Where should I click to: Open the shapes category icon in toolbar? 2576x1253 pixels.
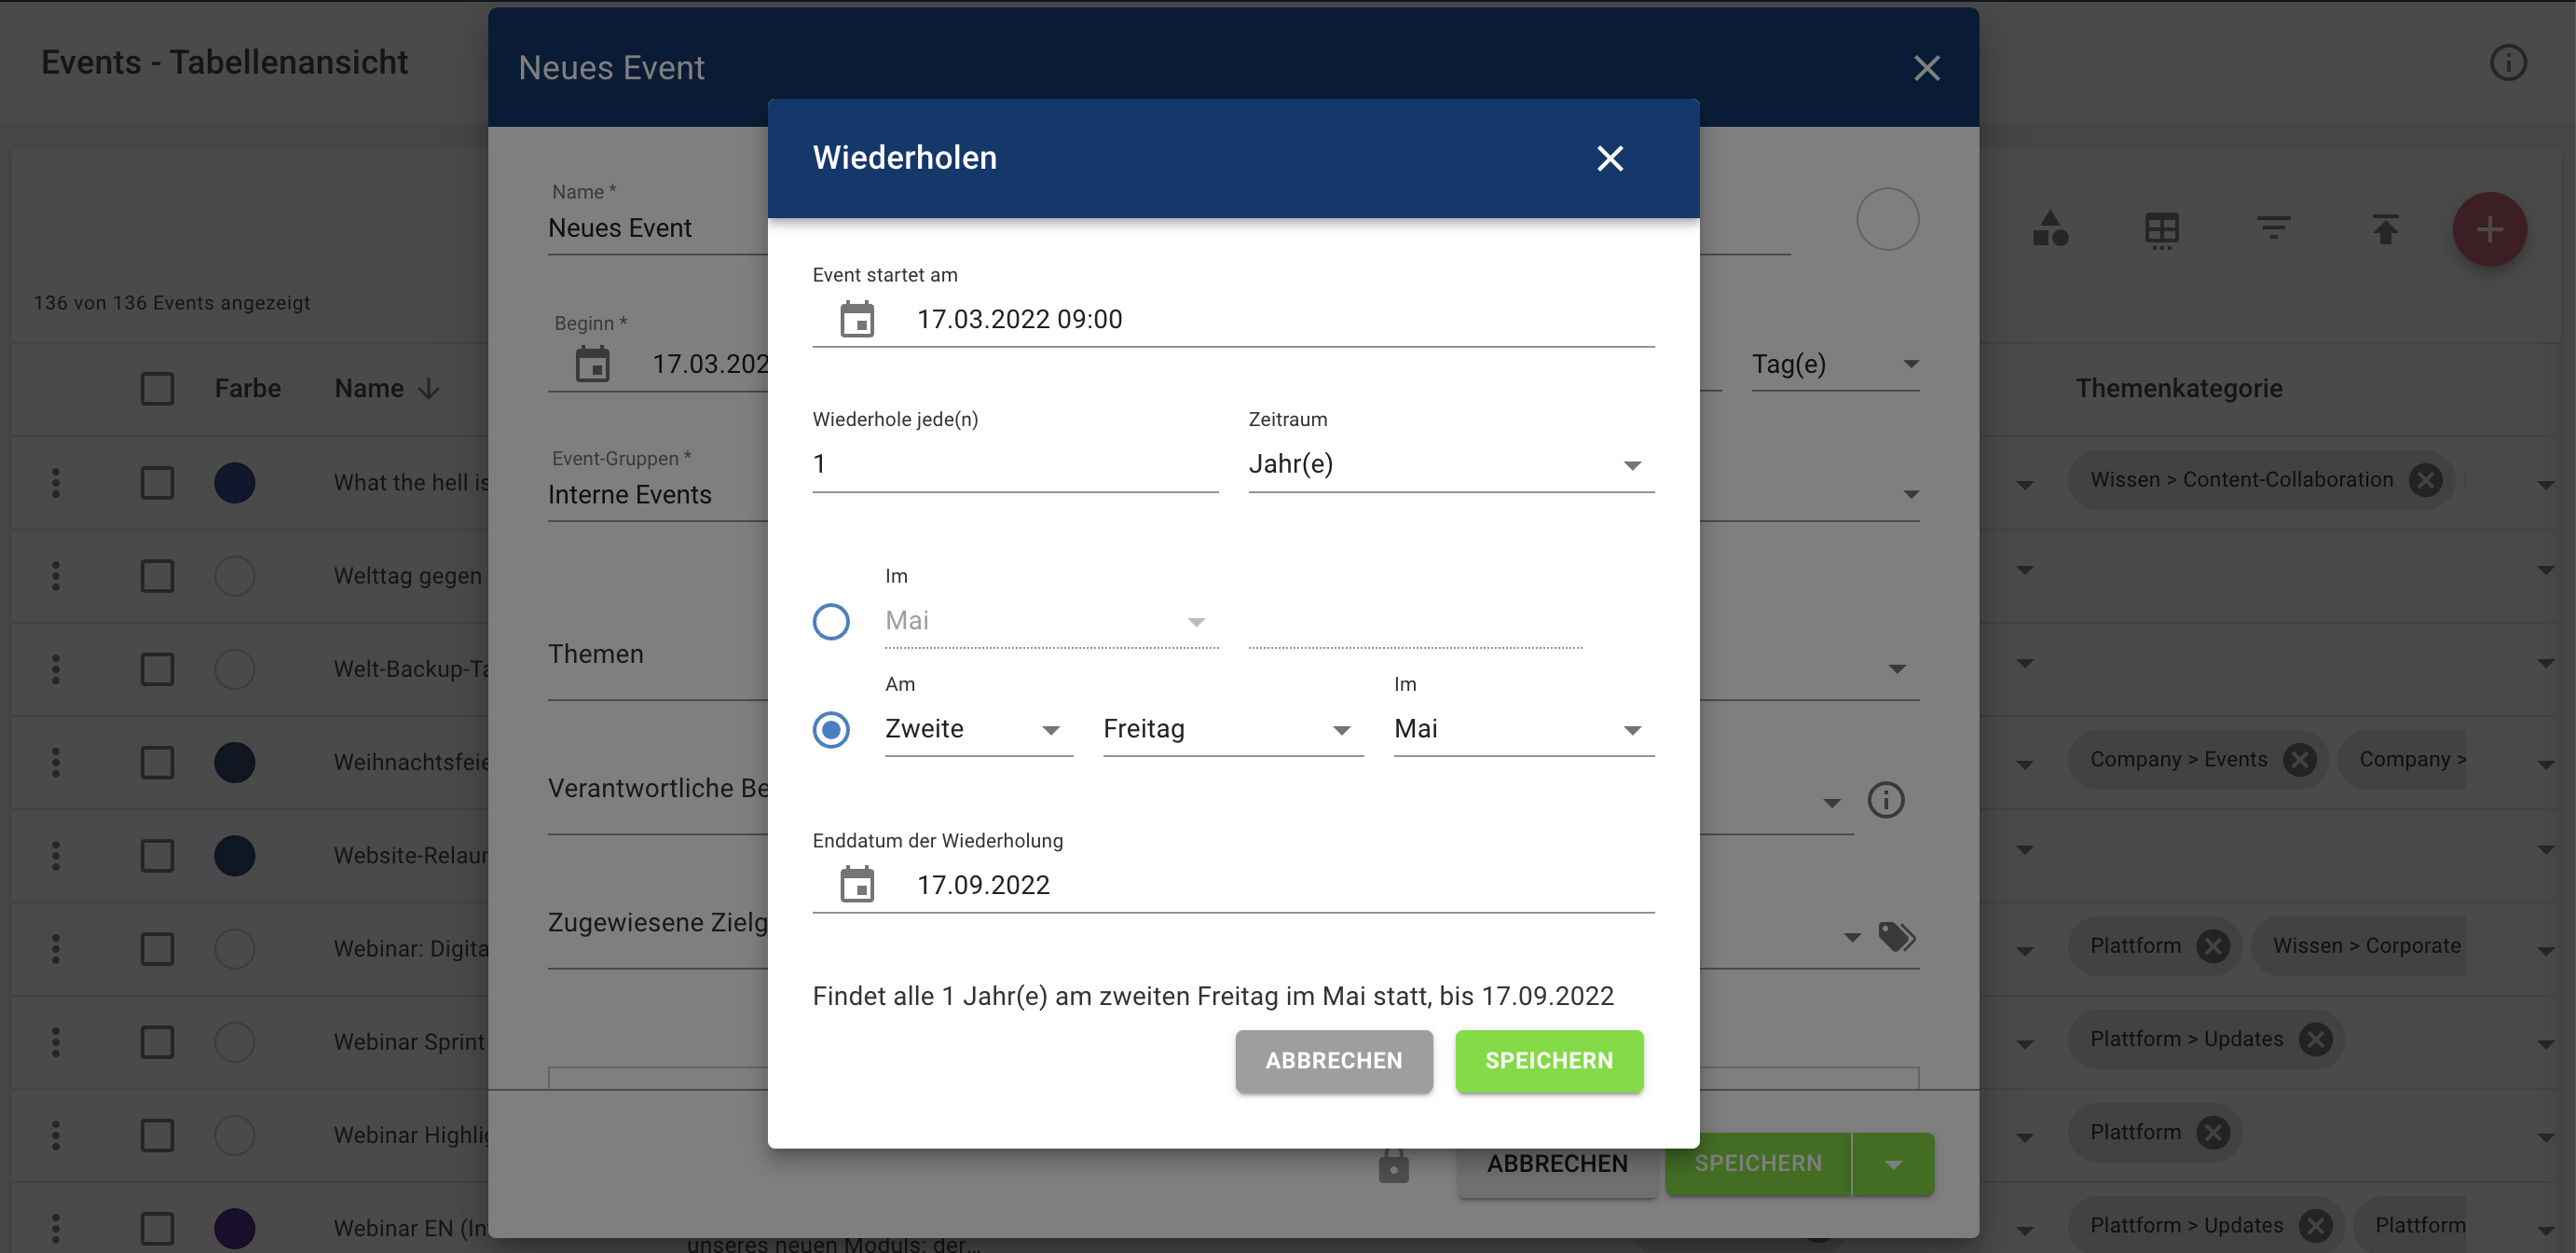click(x=2049, y=229)
